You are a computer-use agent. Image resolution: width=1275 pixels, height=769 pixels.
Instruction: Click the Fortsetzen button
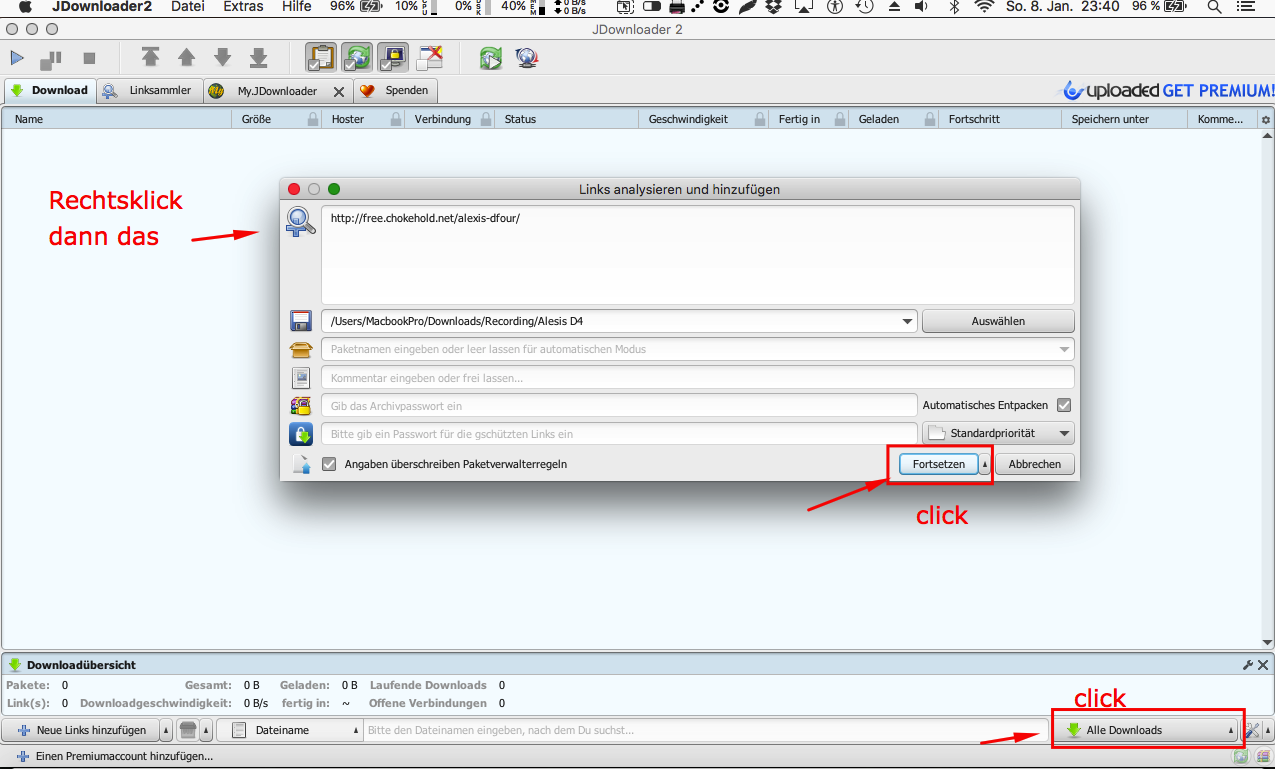(x=938, y=464)
